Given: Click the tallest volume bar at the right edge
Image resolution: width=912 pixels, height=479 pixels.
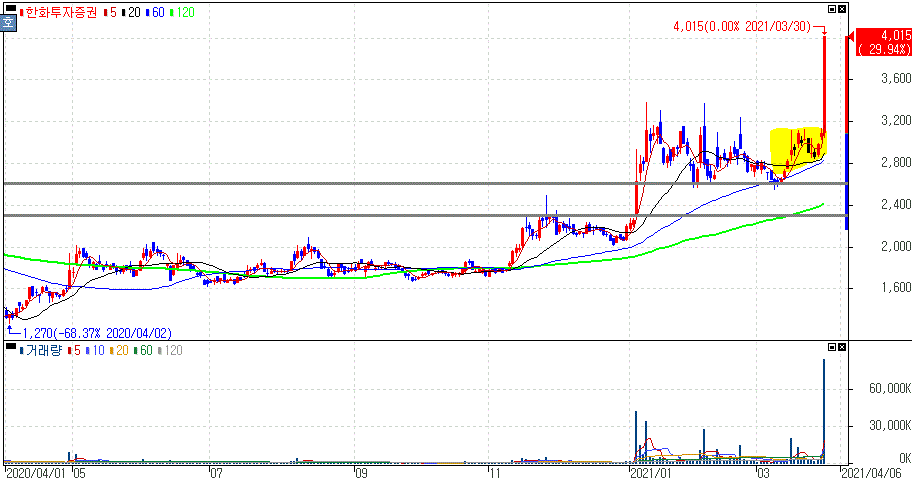Looking at the screenshot, I should click(x=824, y=411).
